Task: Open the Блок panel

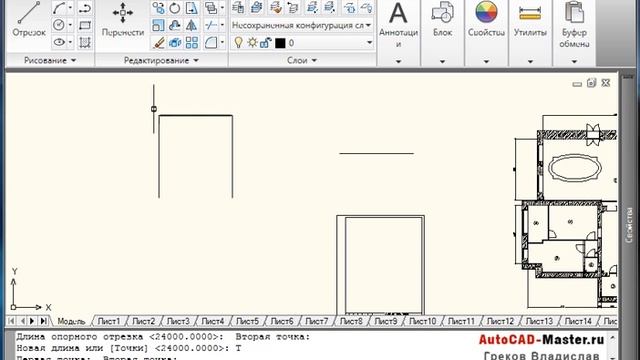Action: click(442, 33)
